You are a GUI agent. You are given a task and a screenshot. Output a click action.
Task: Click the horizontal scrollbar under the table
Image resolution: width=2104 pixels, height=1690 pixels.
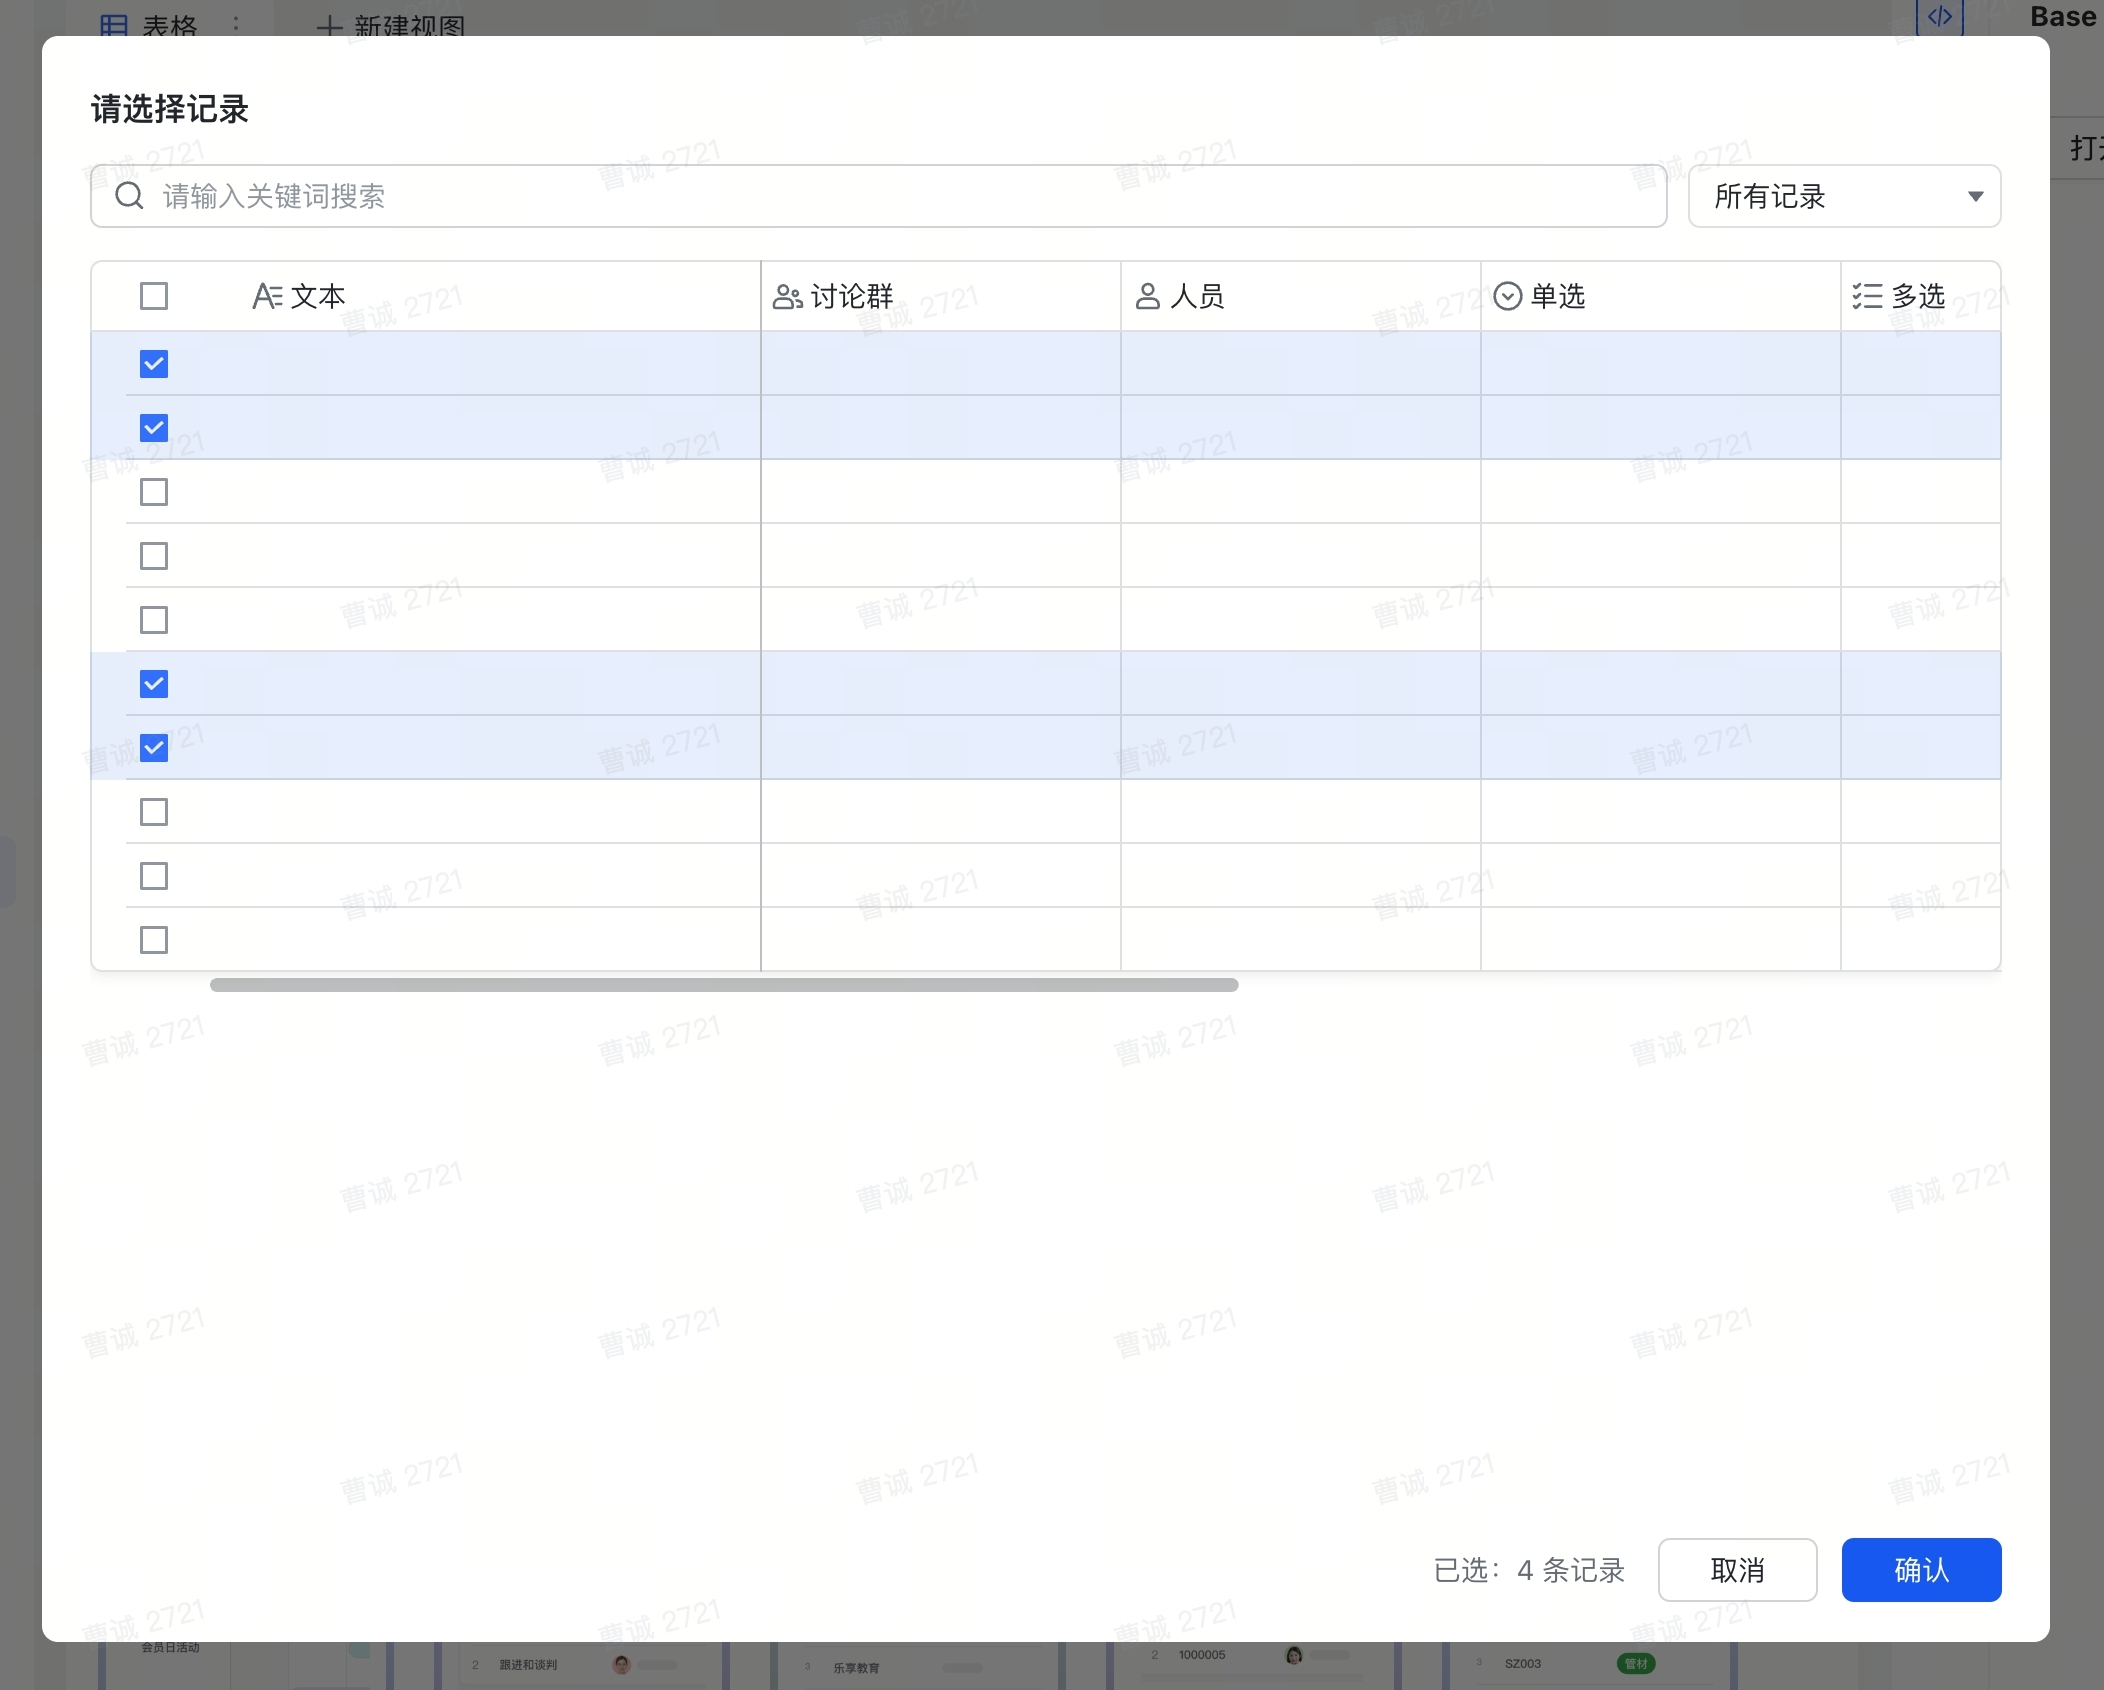724,985
